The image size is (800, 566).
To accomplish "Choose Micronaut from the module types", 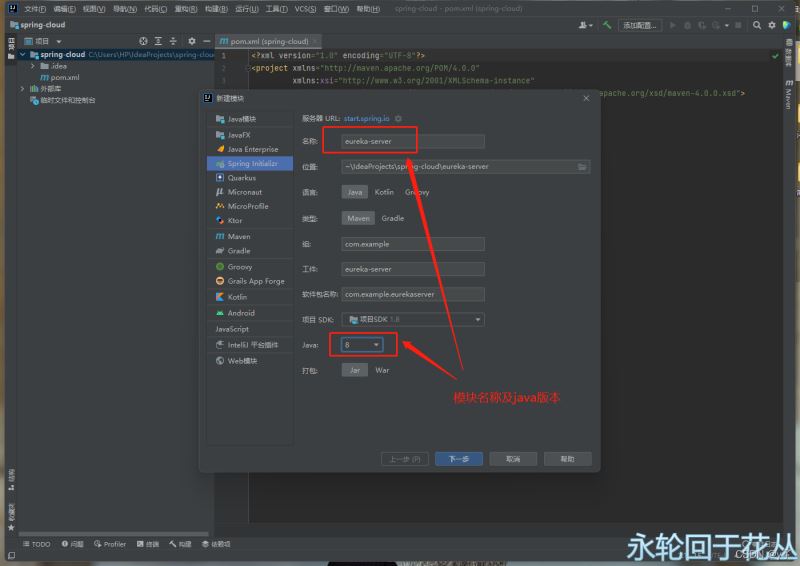I will 244,192.
